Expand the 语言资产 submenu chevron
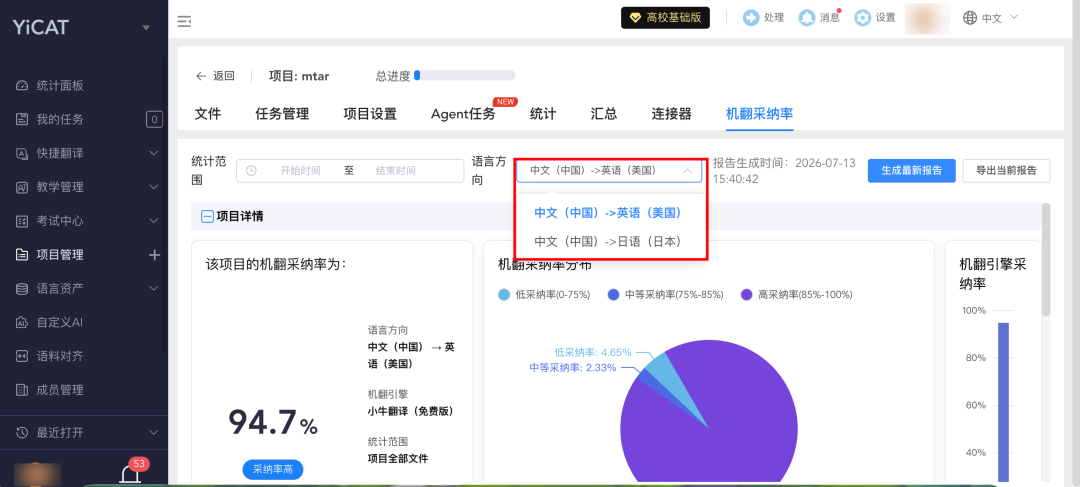1080x487 pixels. pos(154,288)
